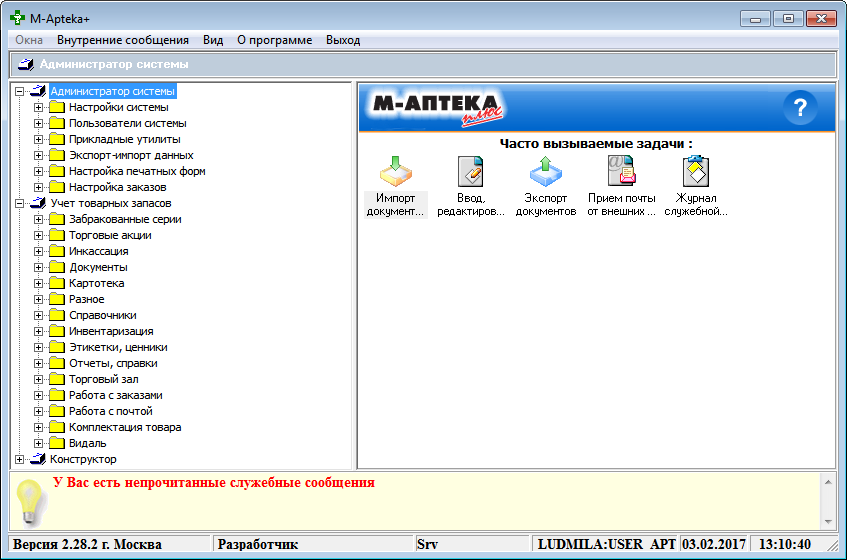
Task: Click the Прием почты от внешних icon
Action: point(621,173)
